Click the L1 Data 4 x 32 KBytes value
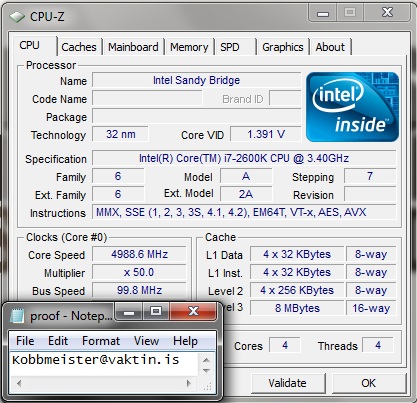The image size is (417, 403). coord(297,254)
